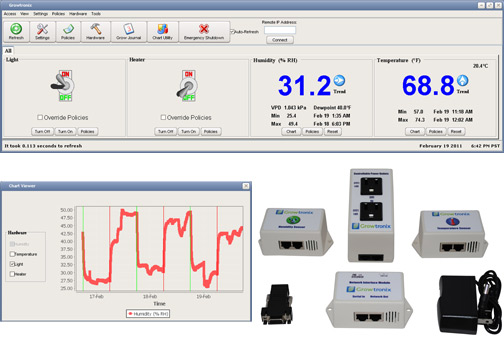Click Turn Off button under Light

tap(43, 131)
